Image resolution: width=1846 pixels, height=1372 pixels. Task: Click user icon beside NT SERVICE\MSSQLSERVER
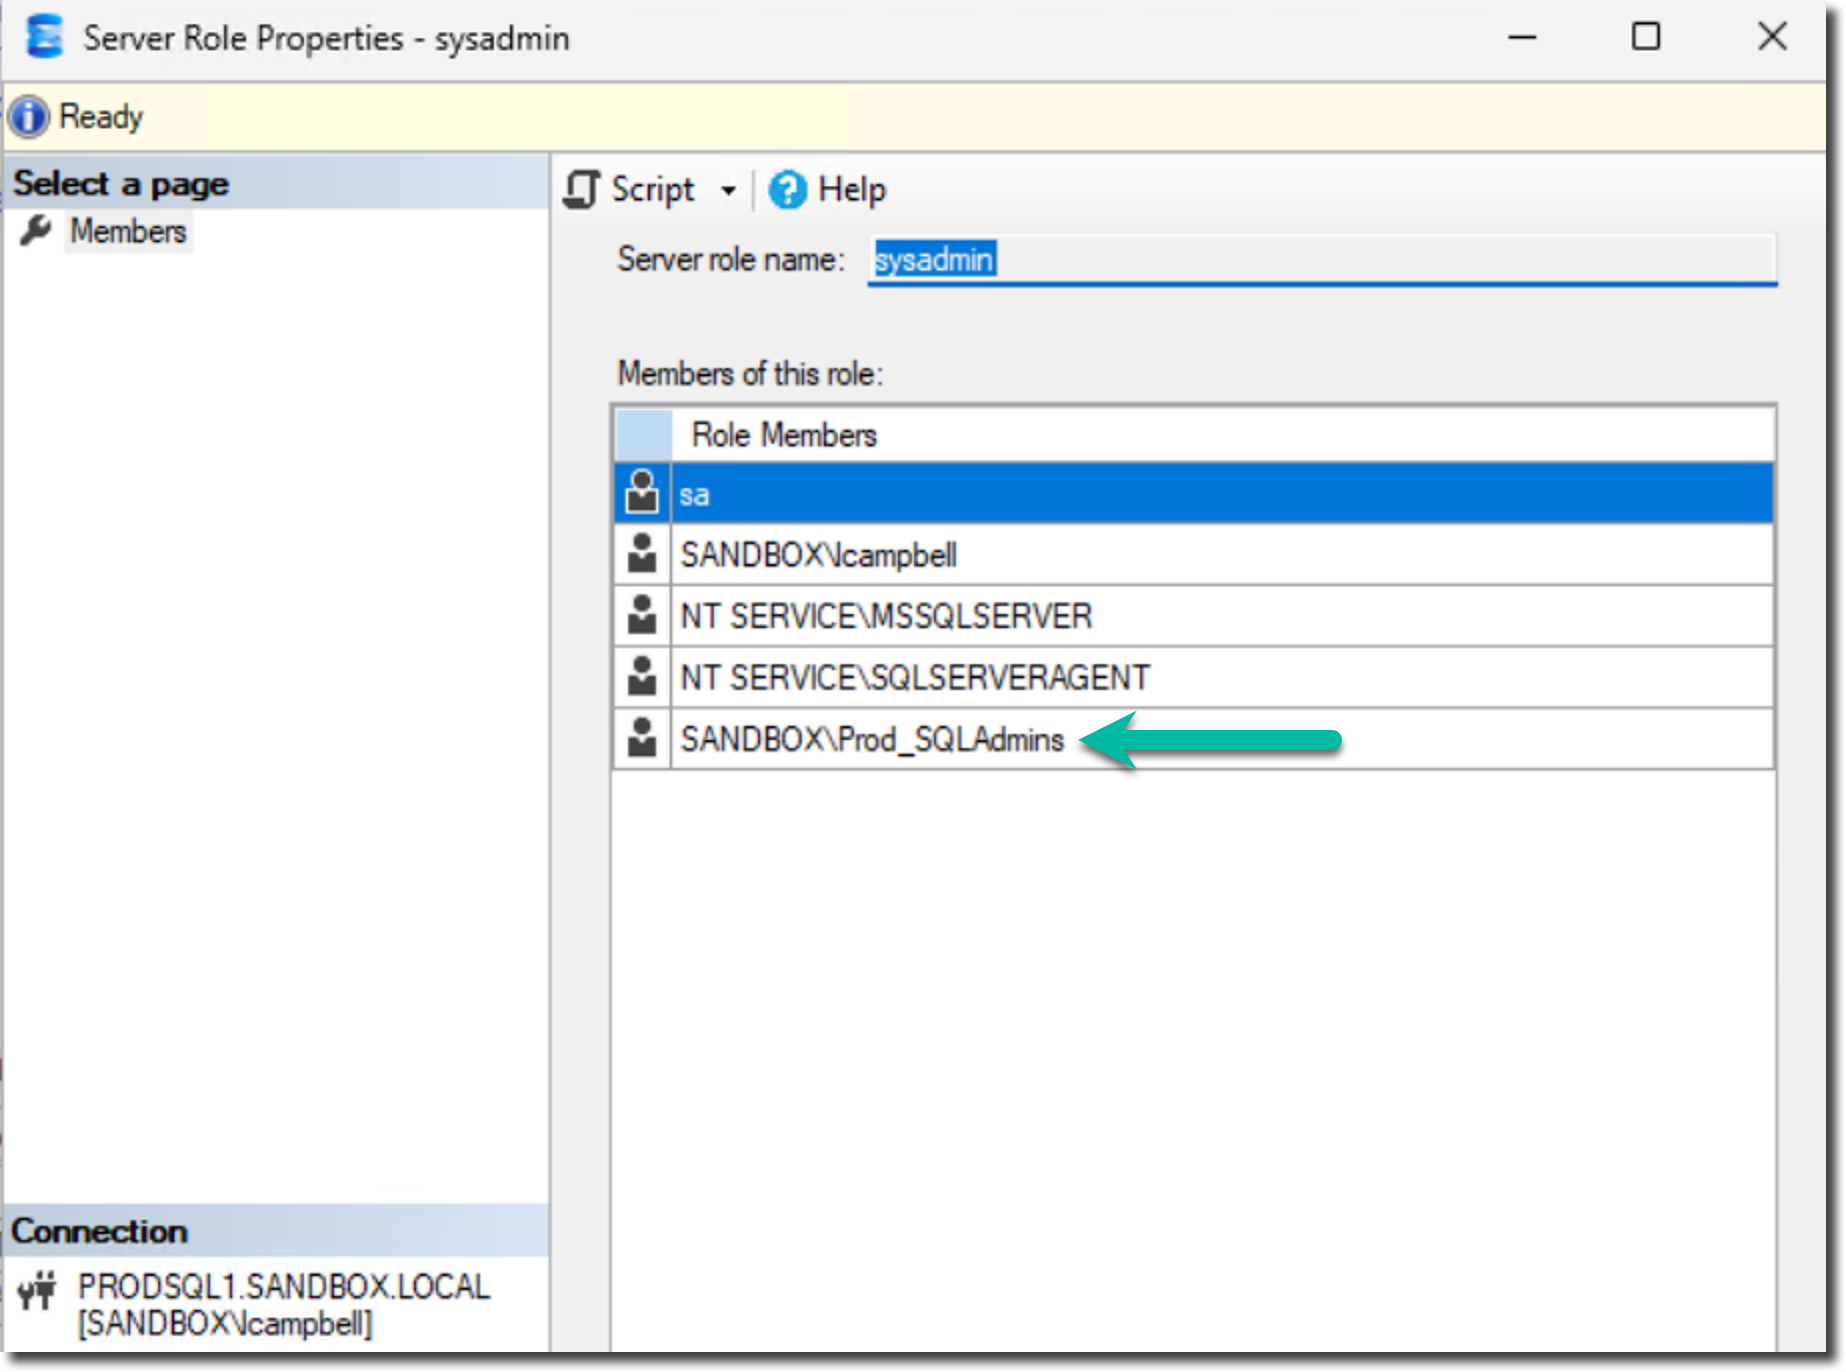click(x=642, y=614)
